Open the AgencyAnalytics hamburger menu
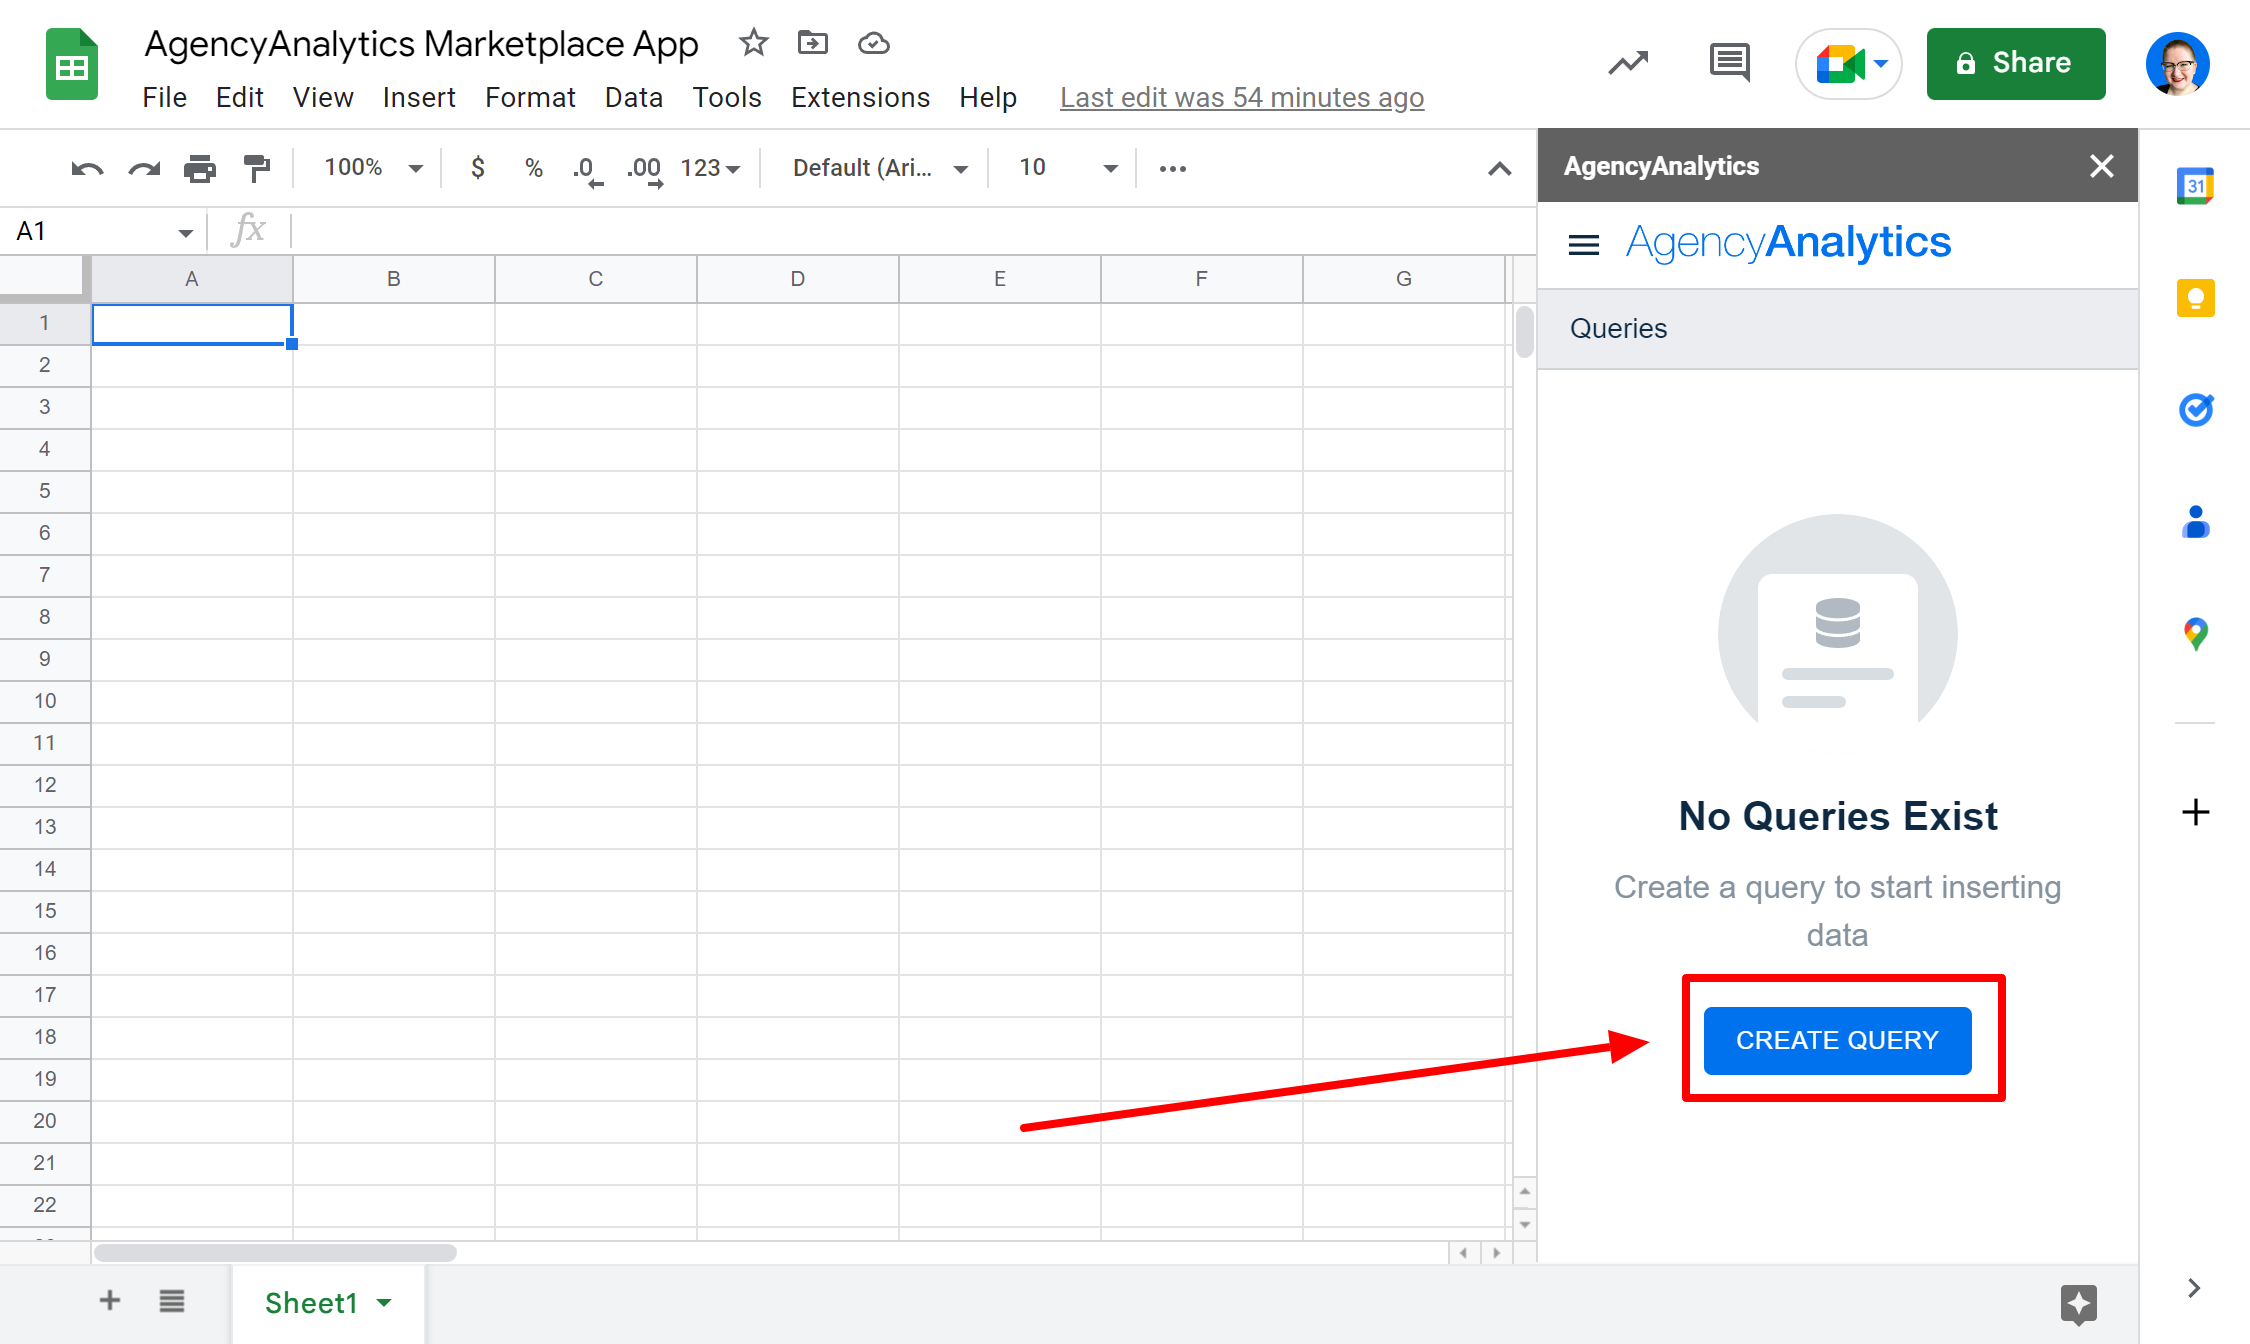Image resolution: width=2250 pixels, height=1344 pixels. 1584,244
